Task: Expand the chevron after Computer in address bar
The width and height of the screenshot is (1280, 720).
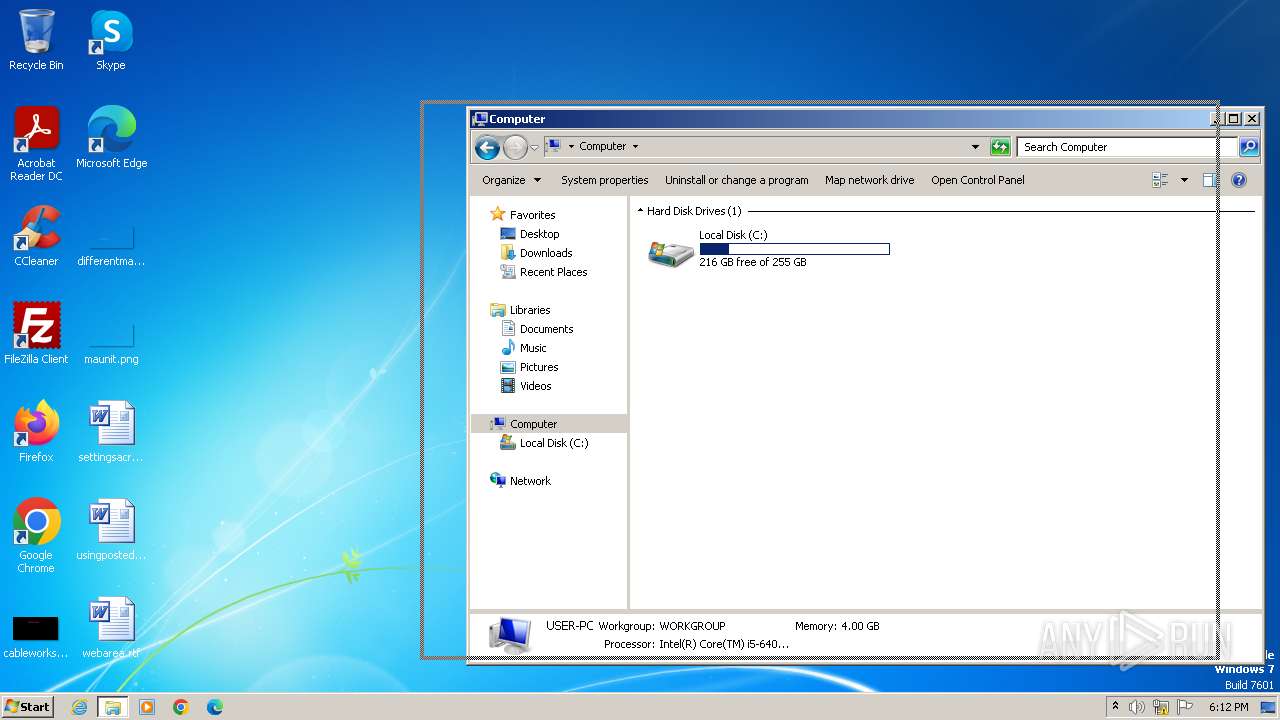Action: coord(635,146)
